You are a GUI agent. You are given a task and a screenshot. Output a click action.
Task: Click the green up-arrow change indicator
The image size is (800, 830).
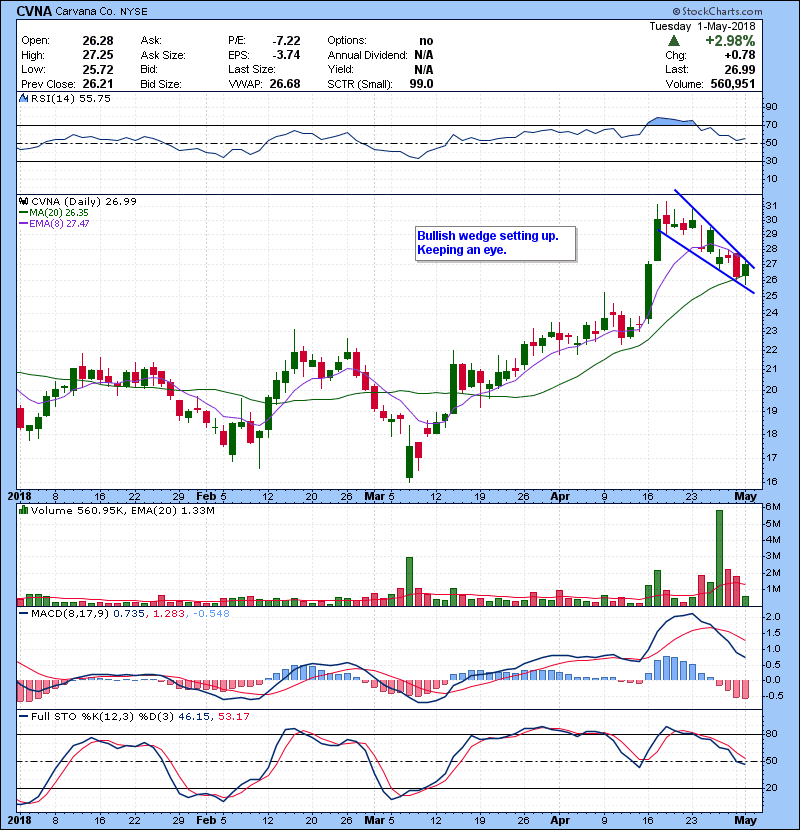coord(673,41)
